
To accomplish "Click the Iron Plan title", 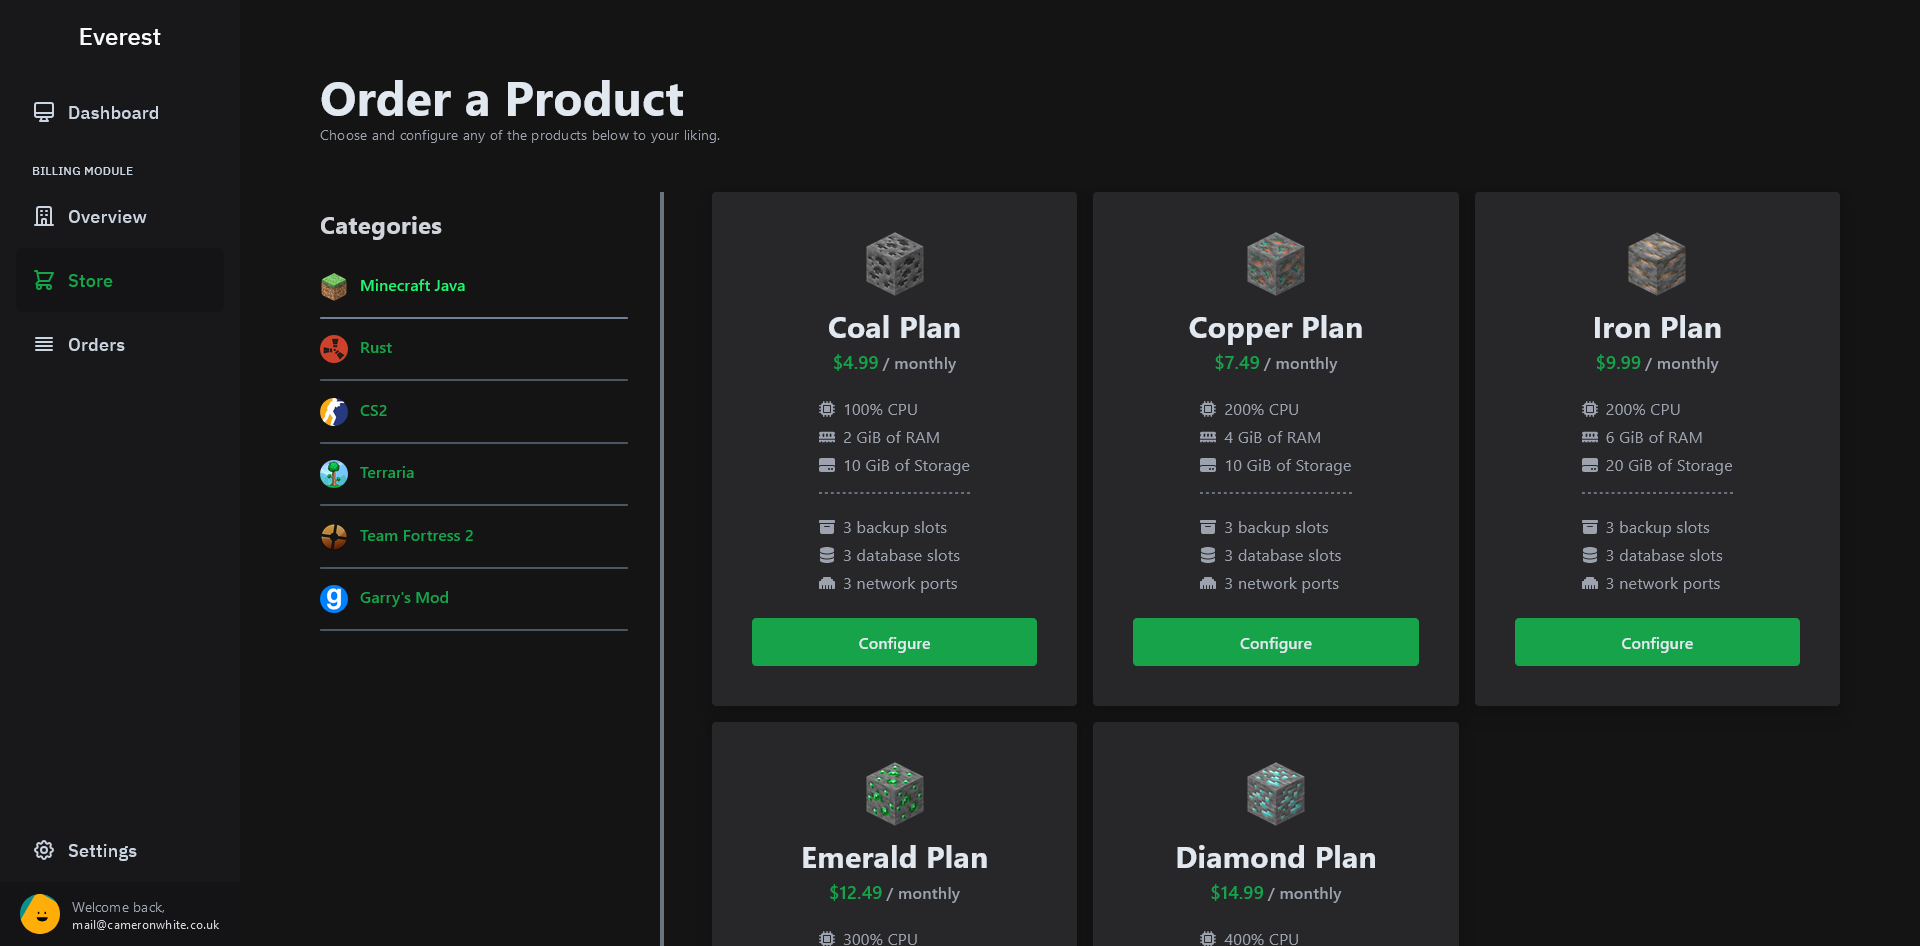I will 1657,328.
